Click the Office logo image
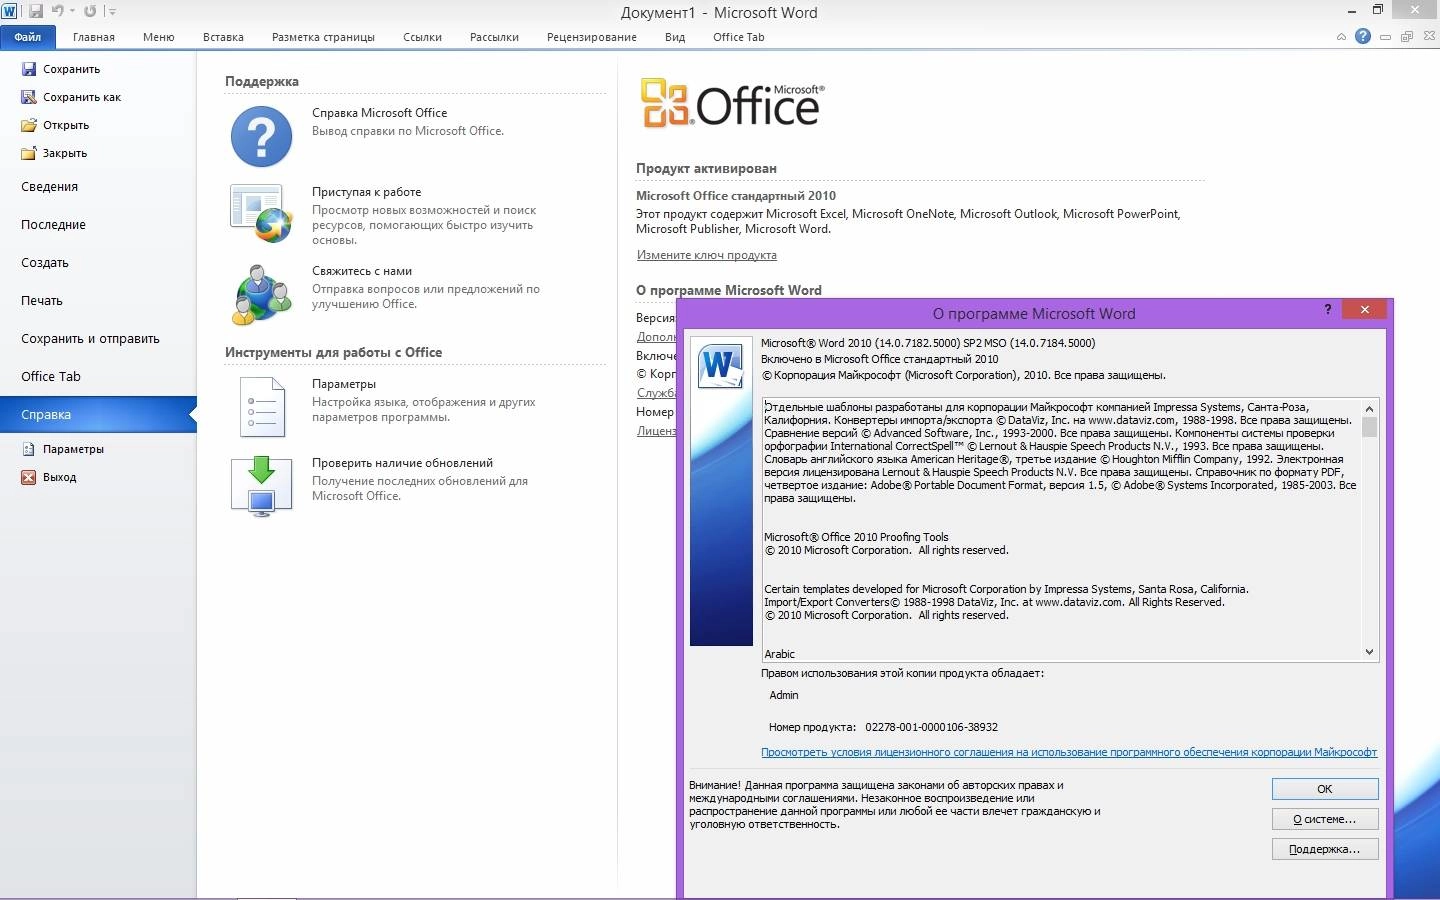This screenshot has height=900, width=1440. click(732, 104)
